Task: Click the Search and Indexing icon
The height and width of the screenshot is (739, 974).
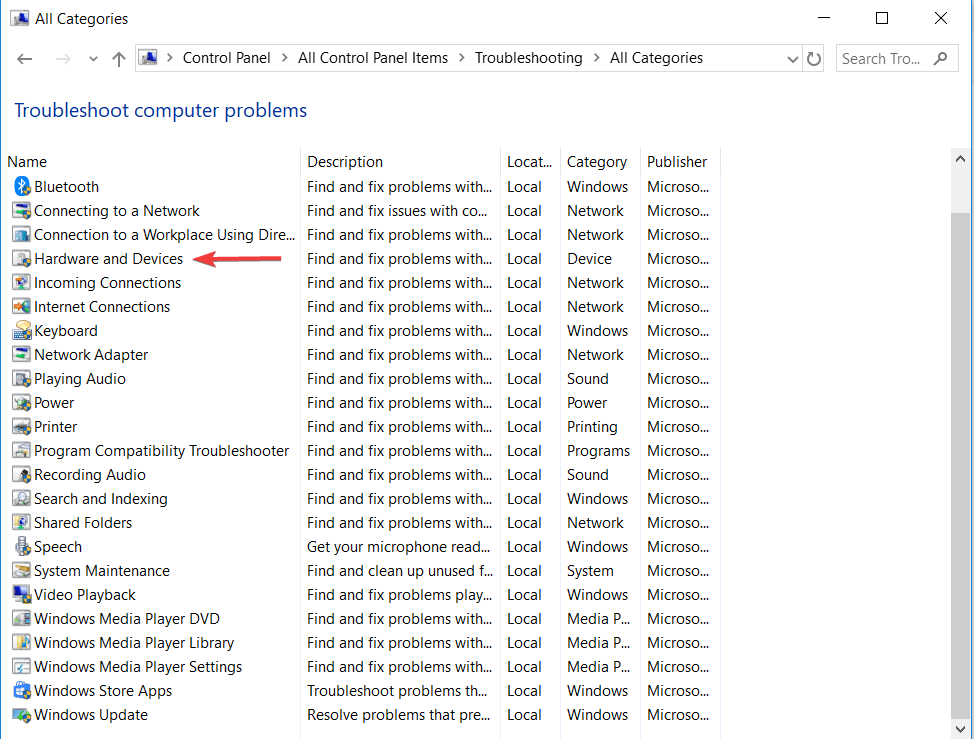Action: click(22, 499)
